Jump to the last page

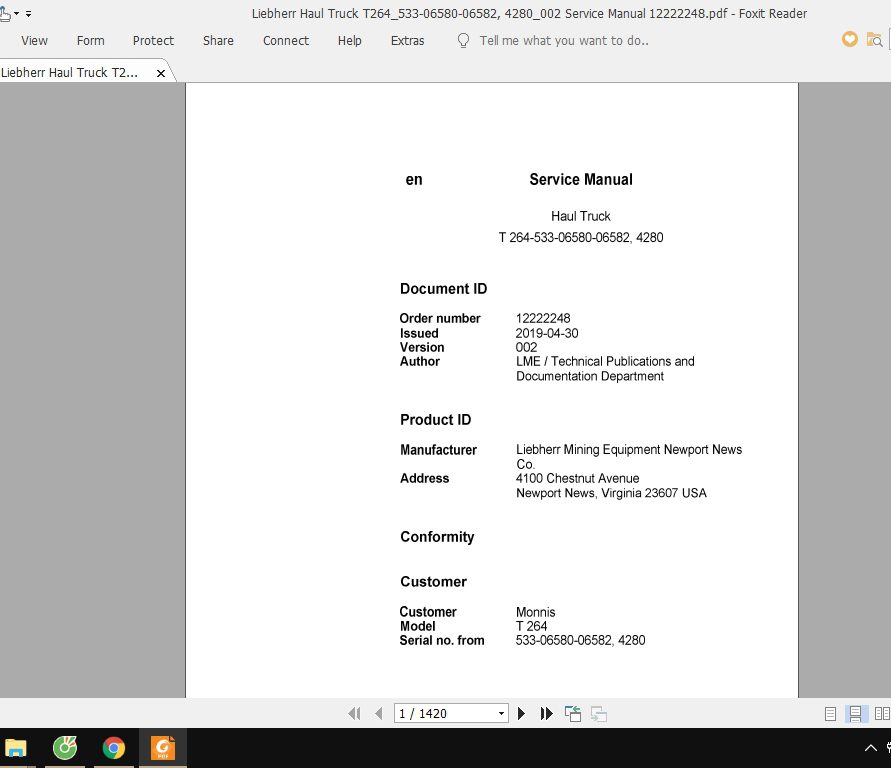pos(546,713)
